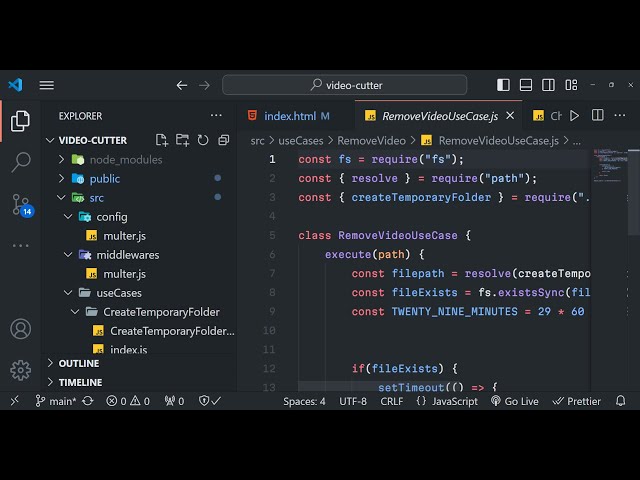Select the RemoveVideoUseCase.js tab
This screenshot has width=640, height=480.
pos(437,116)
